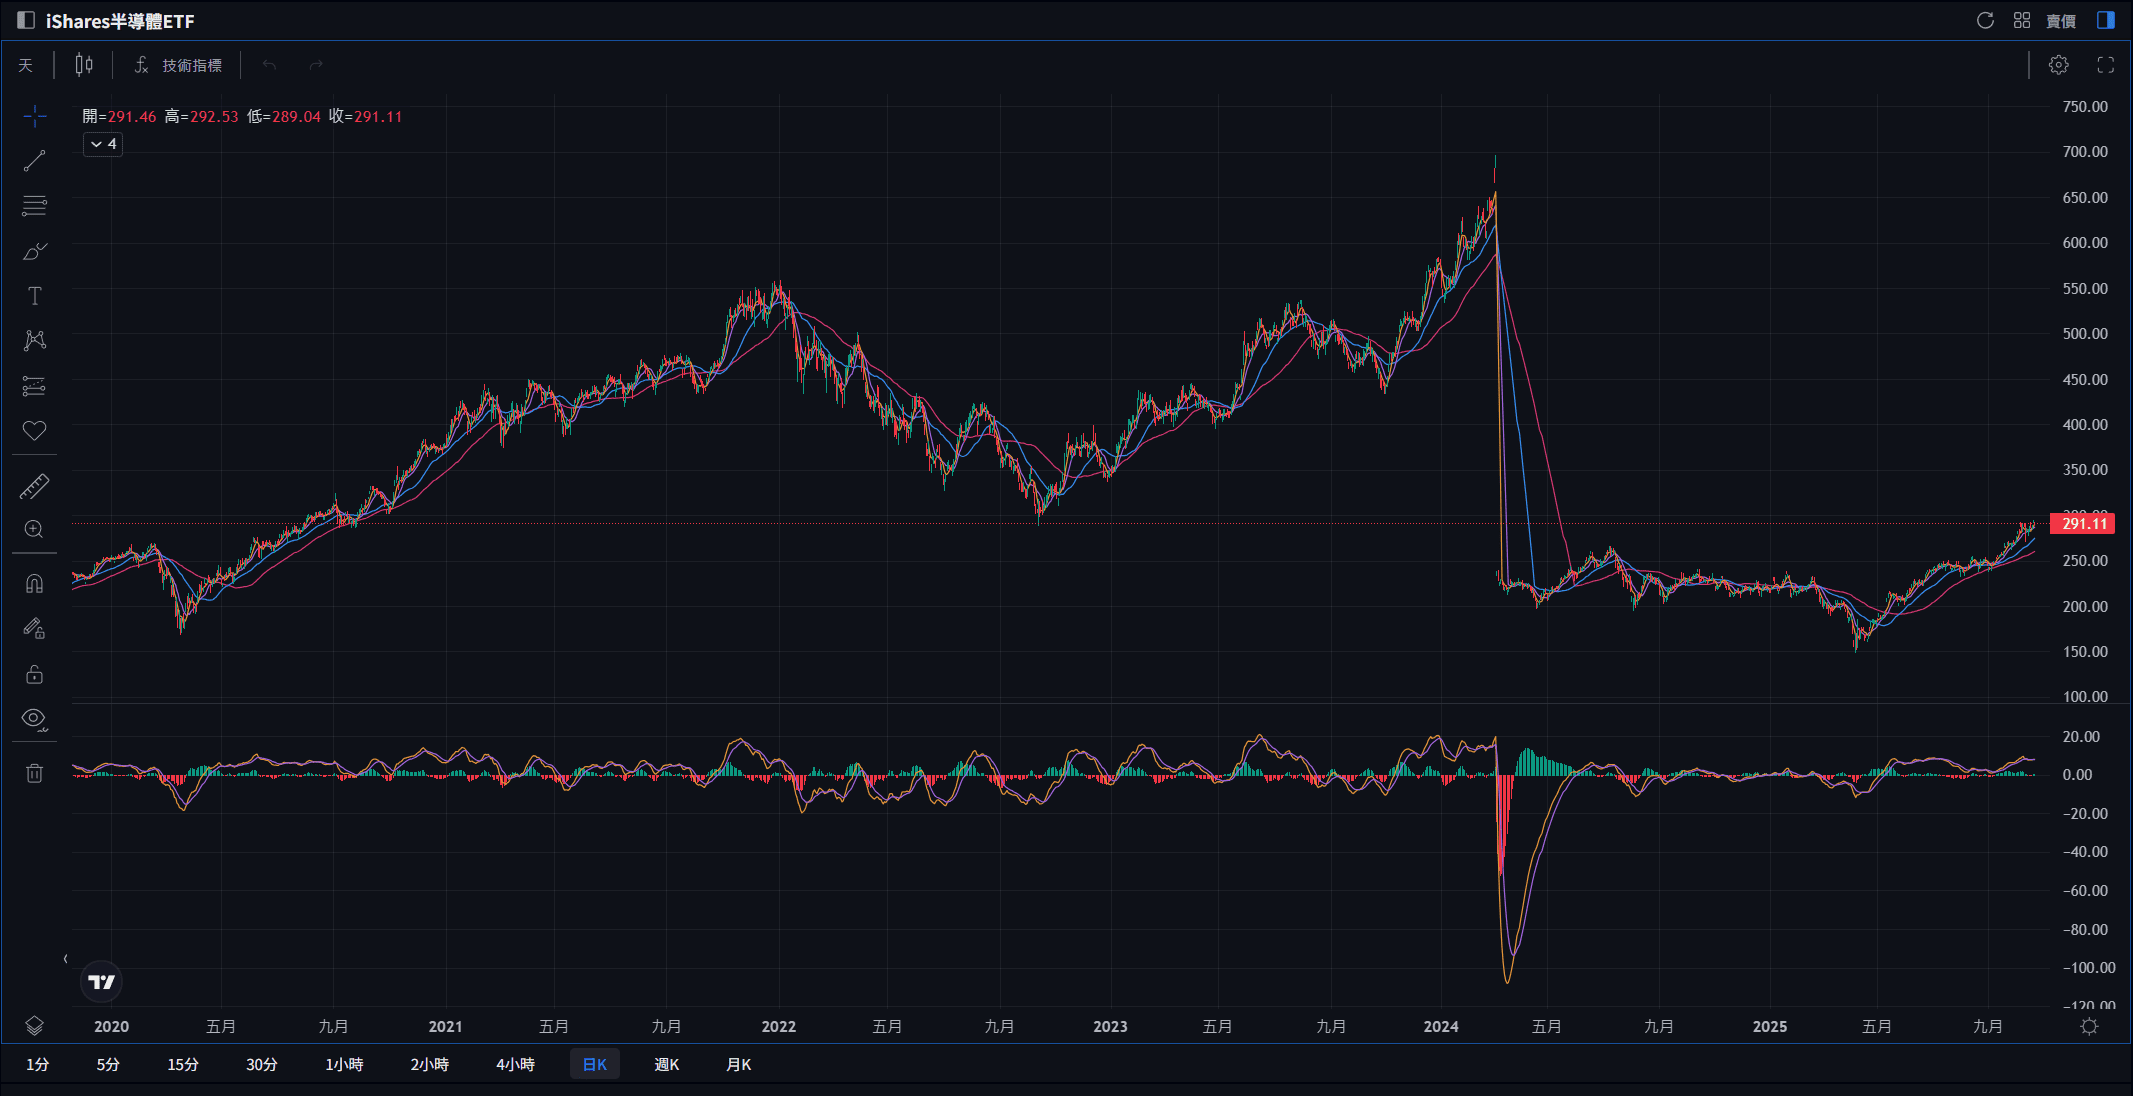Open the XABCD pattern tool

pyautogui.click(x=35, y=340)
